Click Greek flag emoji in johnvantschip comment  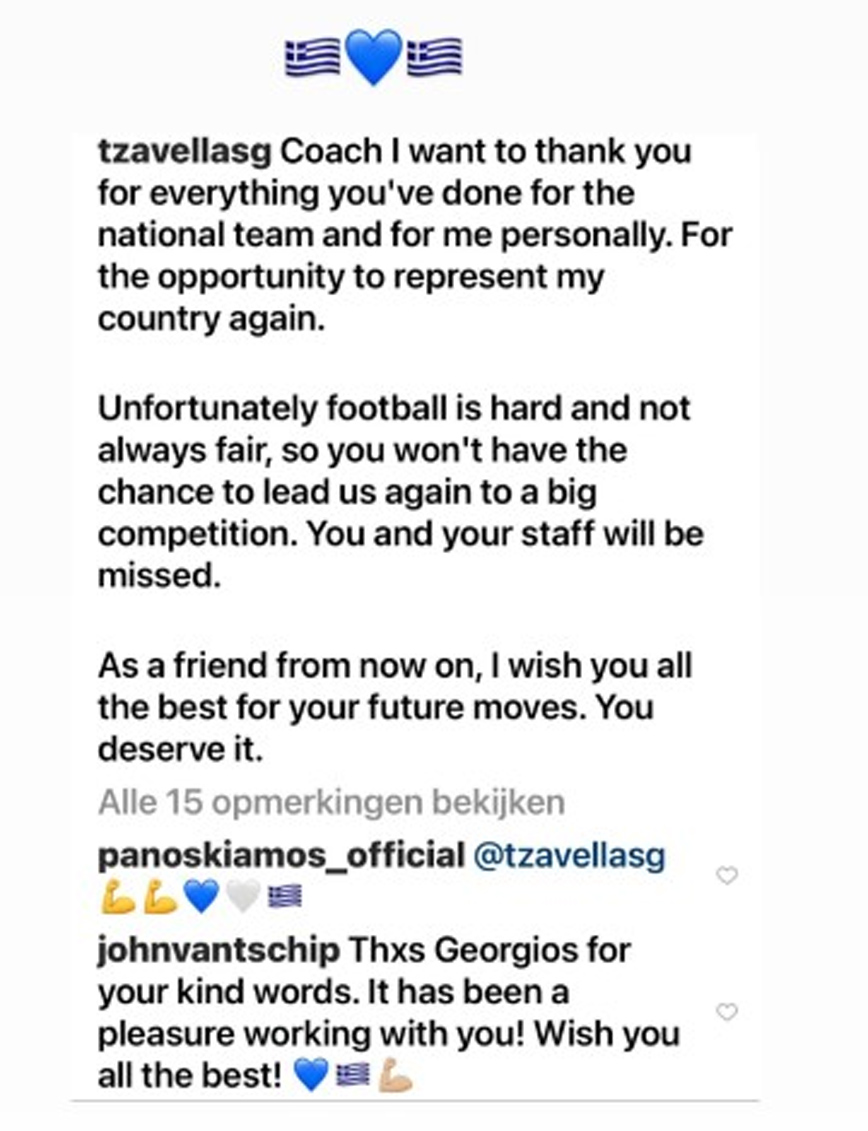tap(352, 1077)
